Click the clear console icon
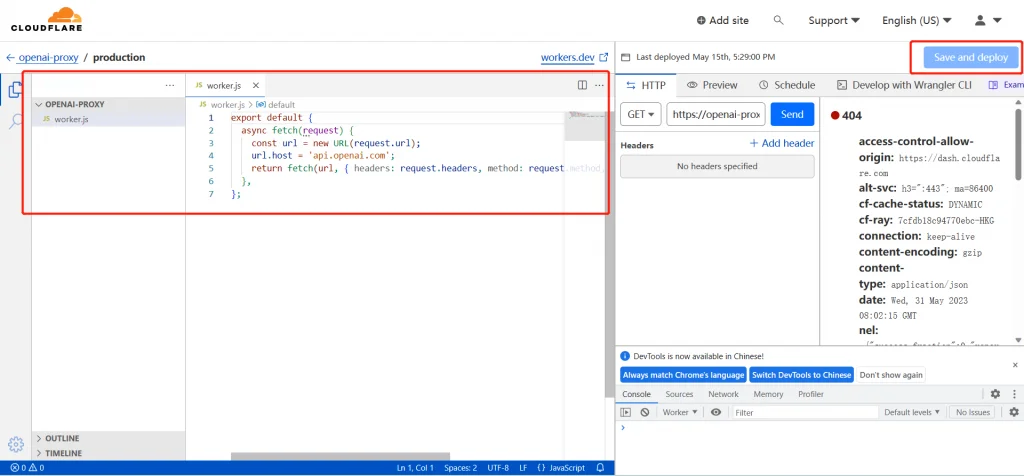Image resolution: width=1024 pixels, height=476 pixels. [x=645, y=412]
